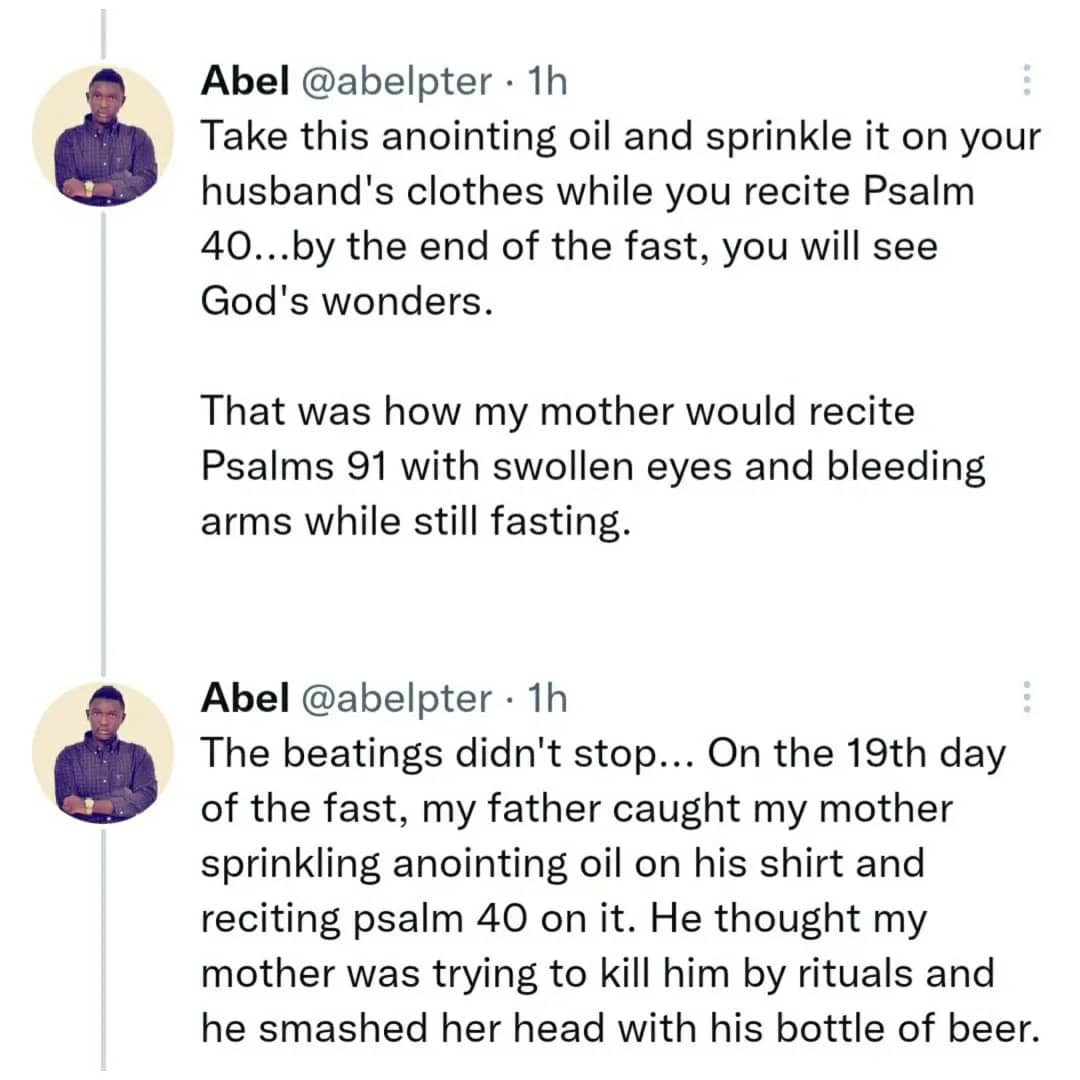Viewport: 1080px width, 1080px height.
Task: Click the line ending 'his bottle of beer.'
Action: 620,1027
